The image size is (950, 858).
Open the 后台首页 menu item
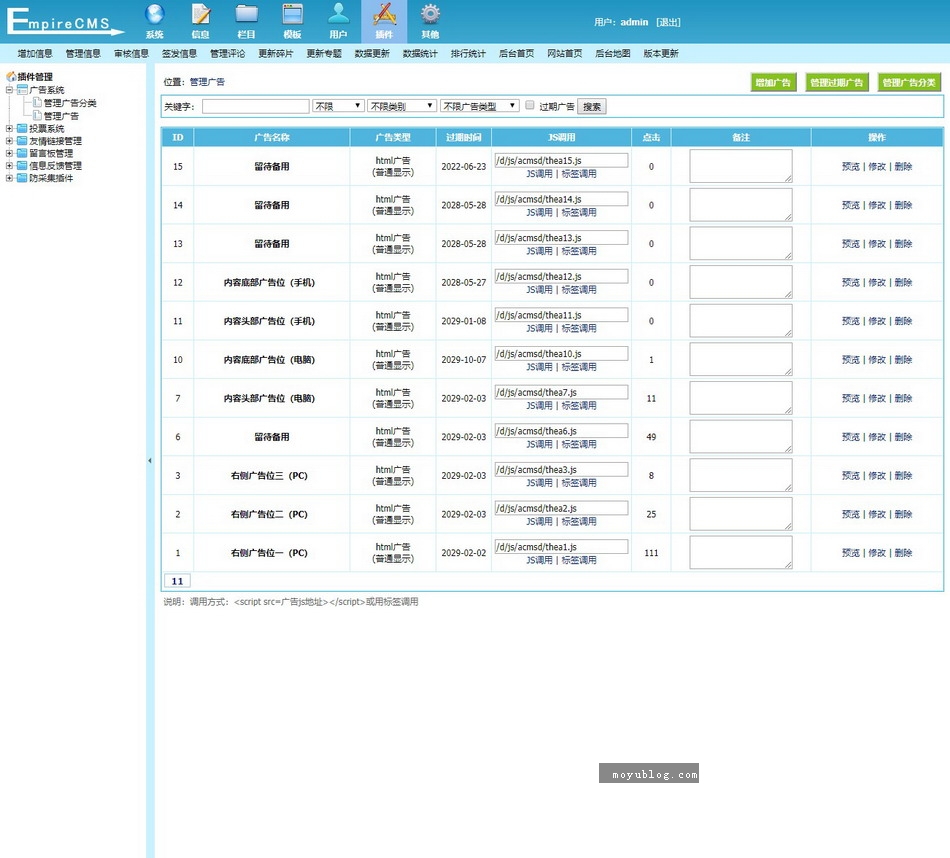[516, 53]
